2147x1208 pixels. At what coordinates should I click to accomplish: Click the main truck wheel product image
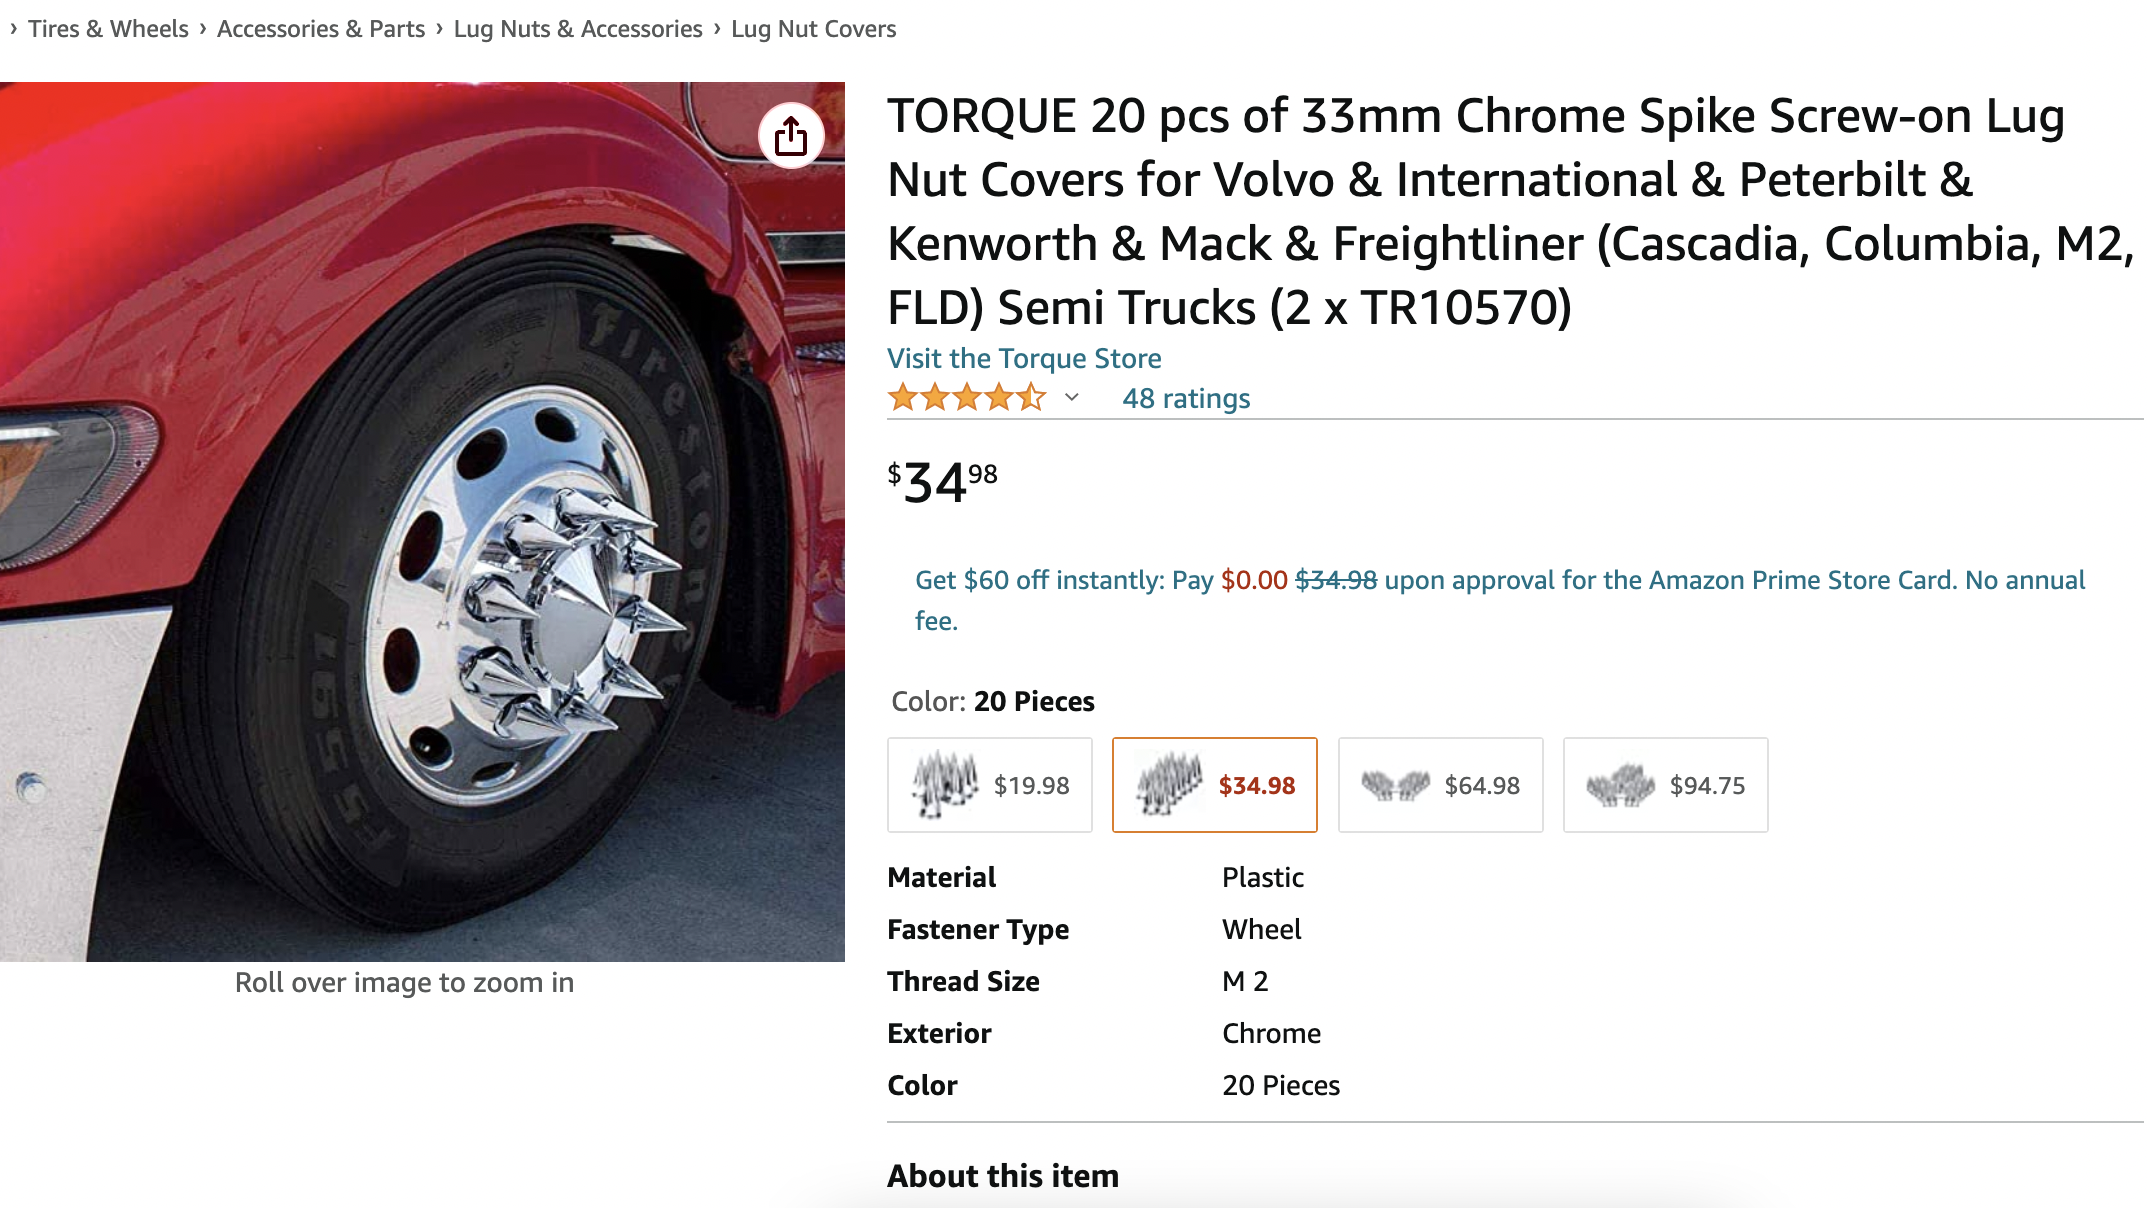click(x=422, y=521)
